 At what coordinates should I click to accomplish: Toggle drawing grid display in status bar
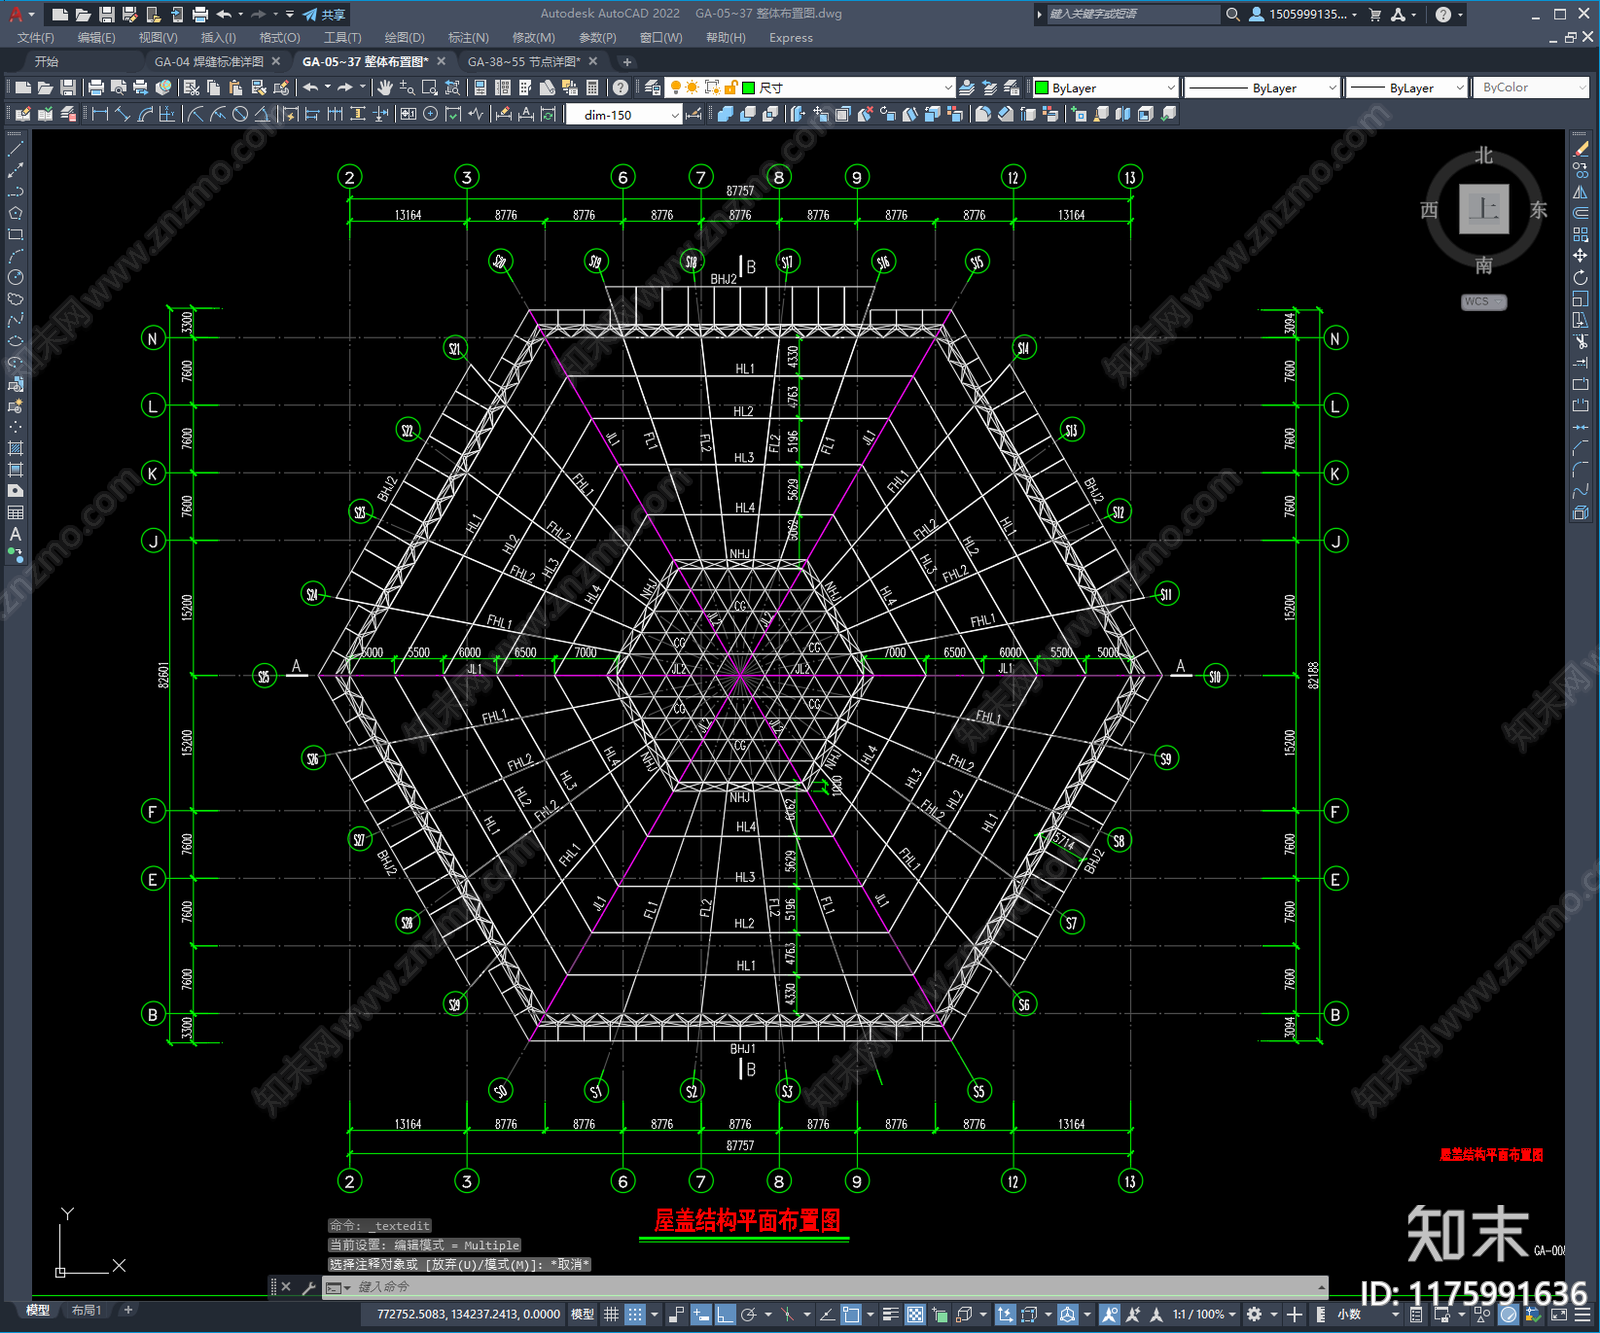tap(611, 1314)
